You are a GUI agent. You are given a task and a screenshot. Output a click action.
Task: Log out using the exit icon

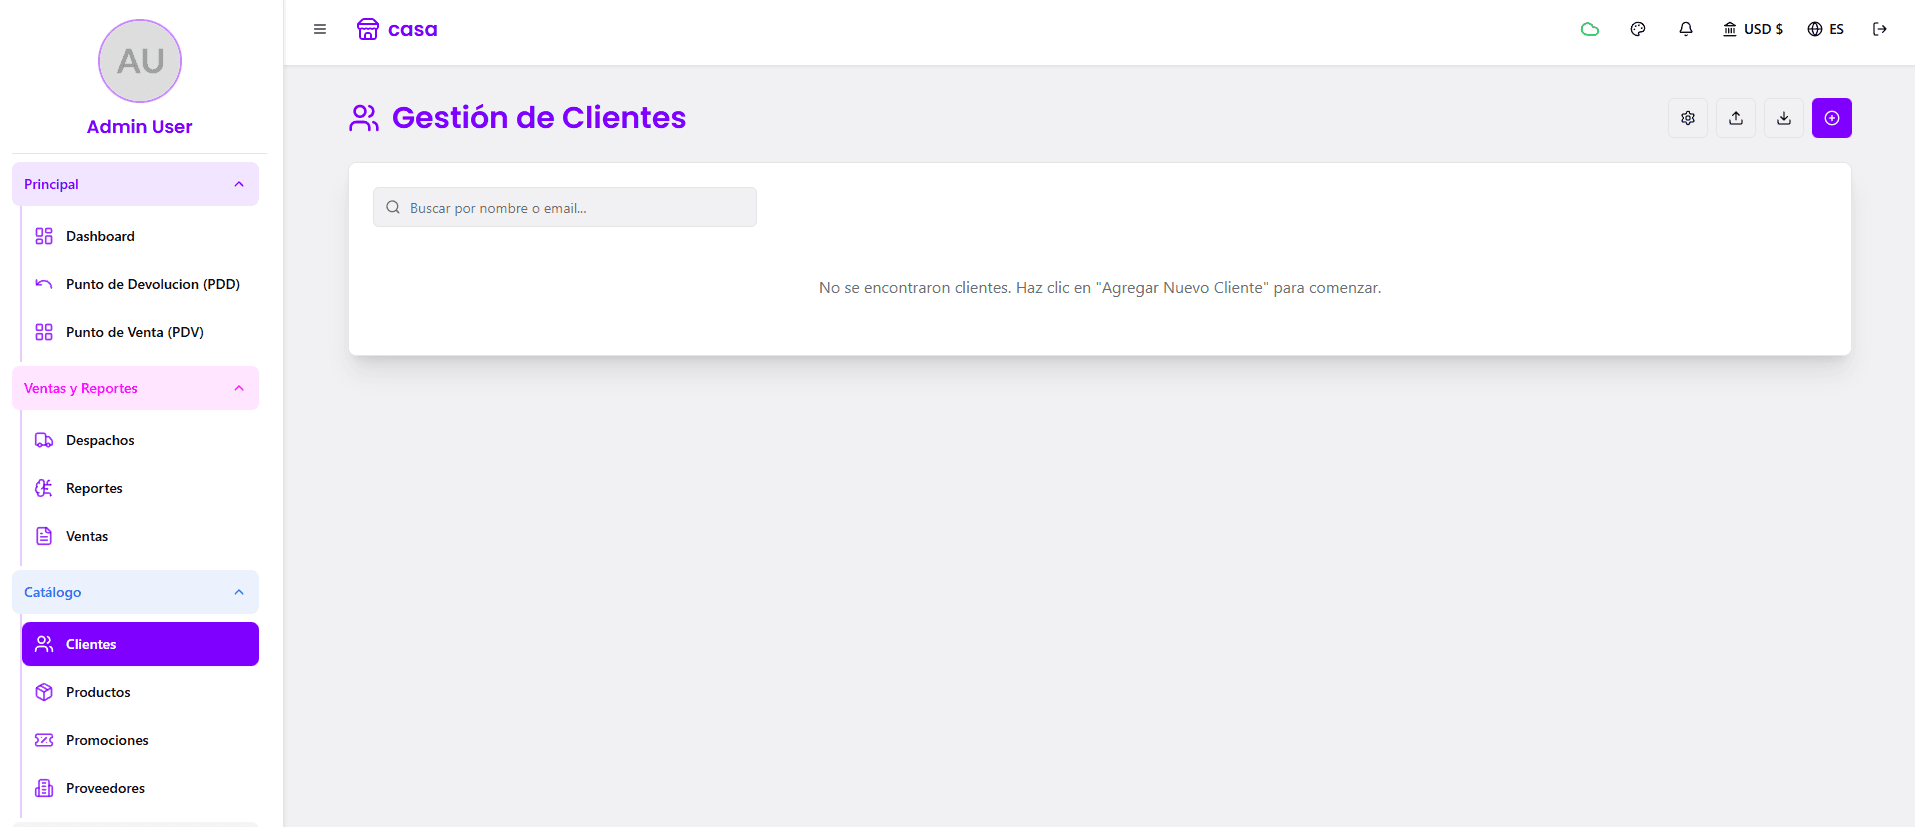click(x=1880, y=29)
